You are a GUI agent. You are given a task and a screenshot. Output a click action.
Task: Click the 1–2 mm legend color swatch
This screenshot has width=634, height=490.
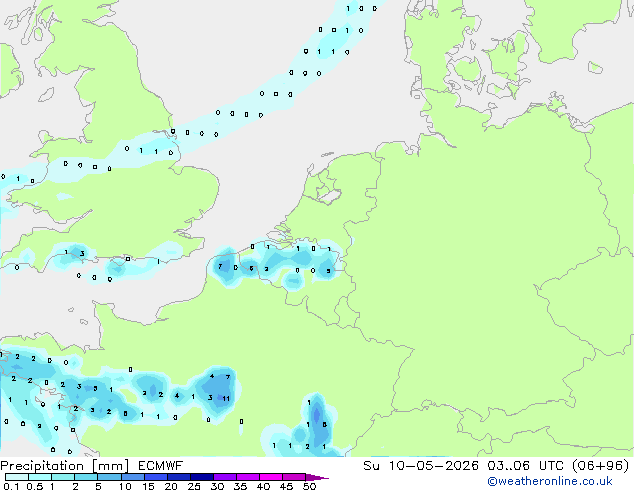click(x=63, y=477)
